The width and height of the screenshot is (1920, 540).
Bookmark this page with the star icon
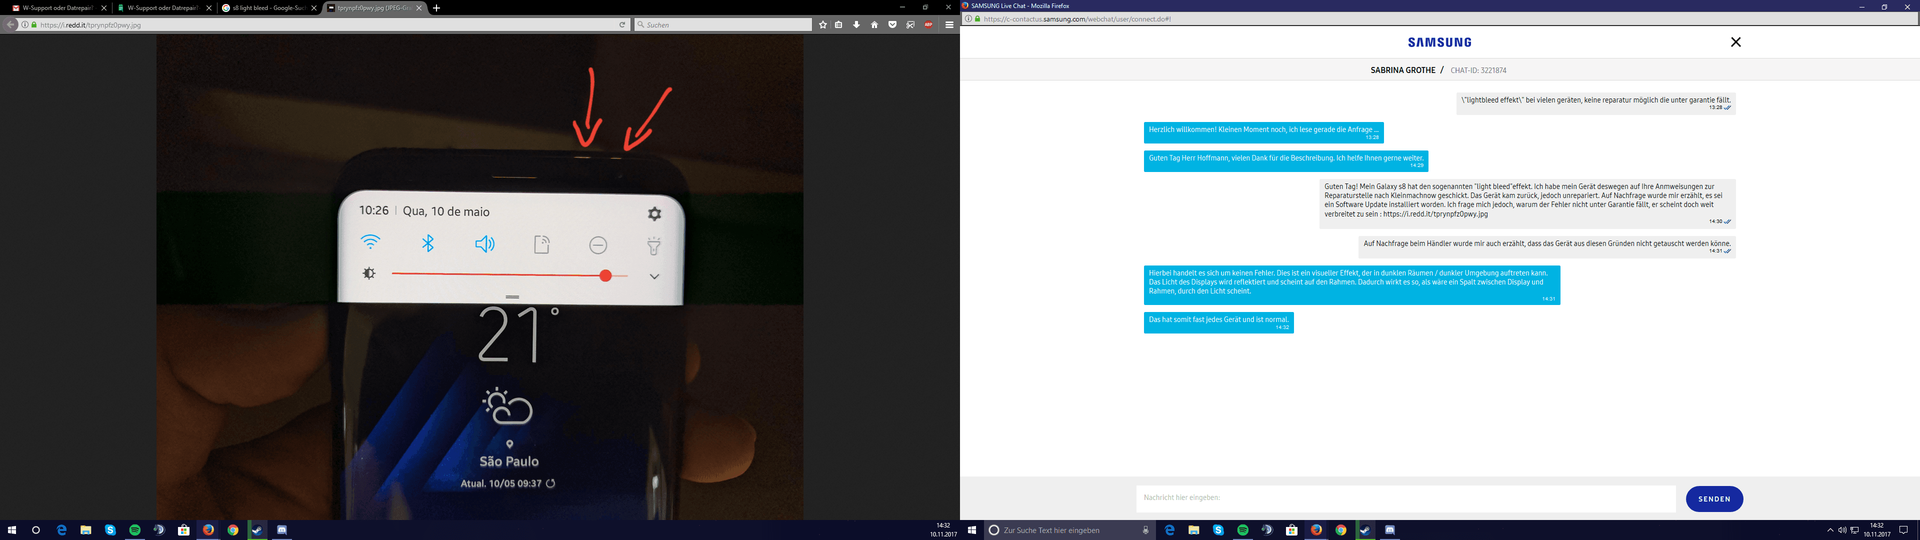(x=822, y=25)
